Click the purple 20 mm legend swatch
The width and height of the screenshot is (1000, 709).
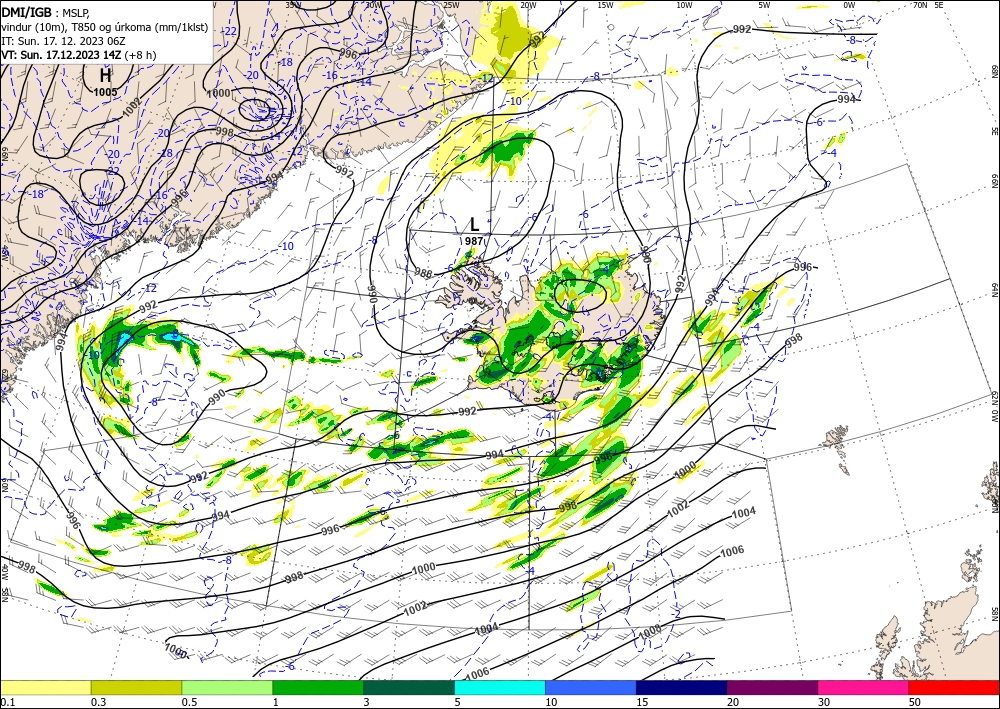pyautogui.click(x=772, y=687)
